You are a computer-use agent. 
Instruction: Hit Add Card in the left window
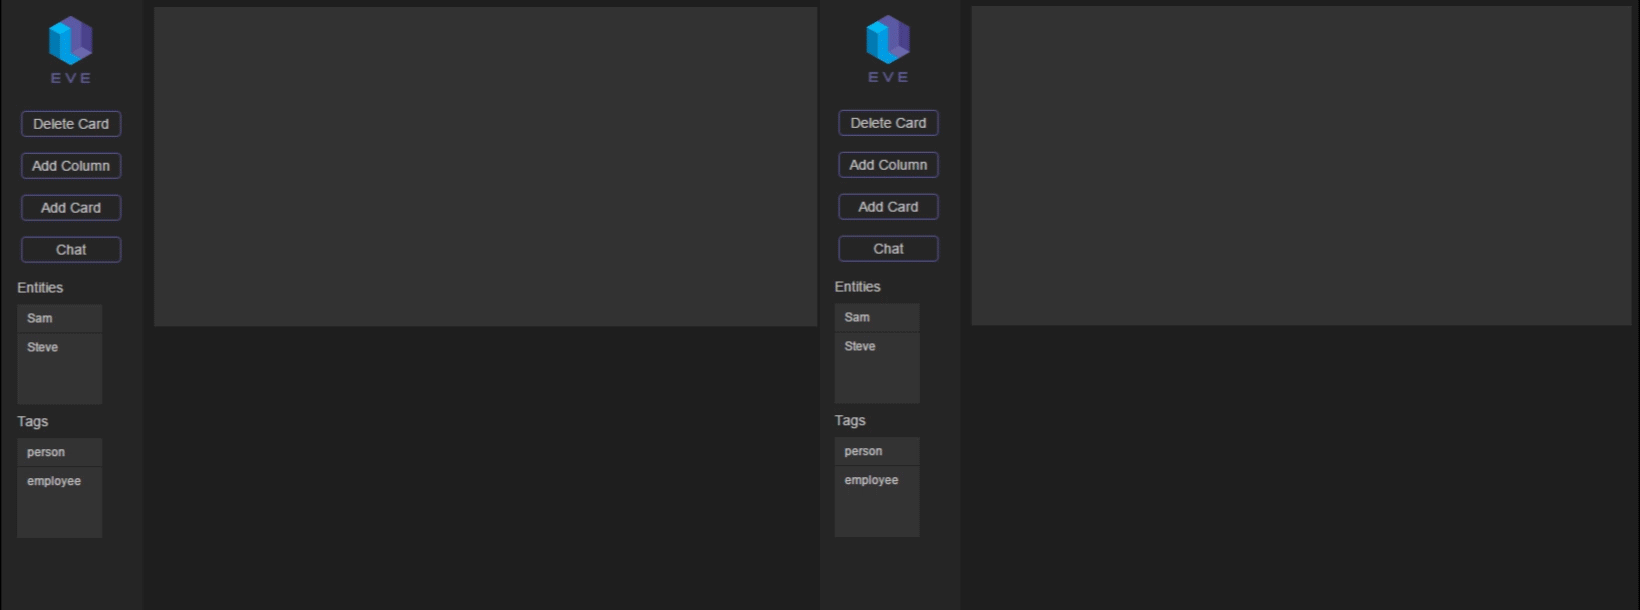71,208
